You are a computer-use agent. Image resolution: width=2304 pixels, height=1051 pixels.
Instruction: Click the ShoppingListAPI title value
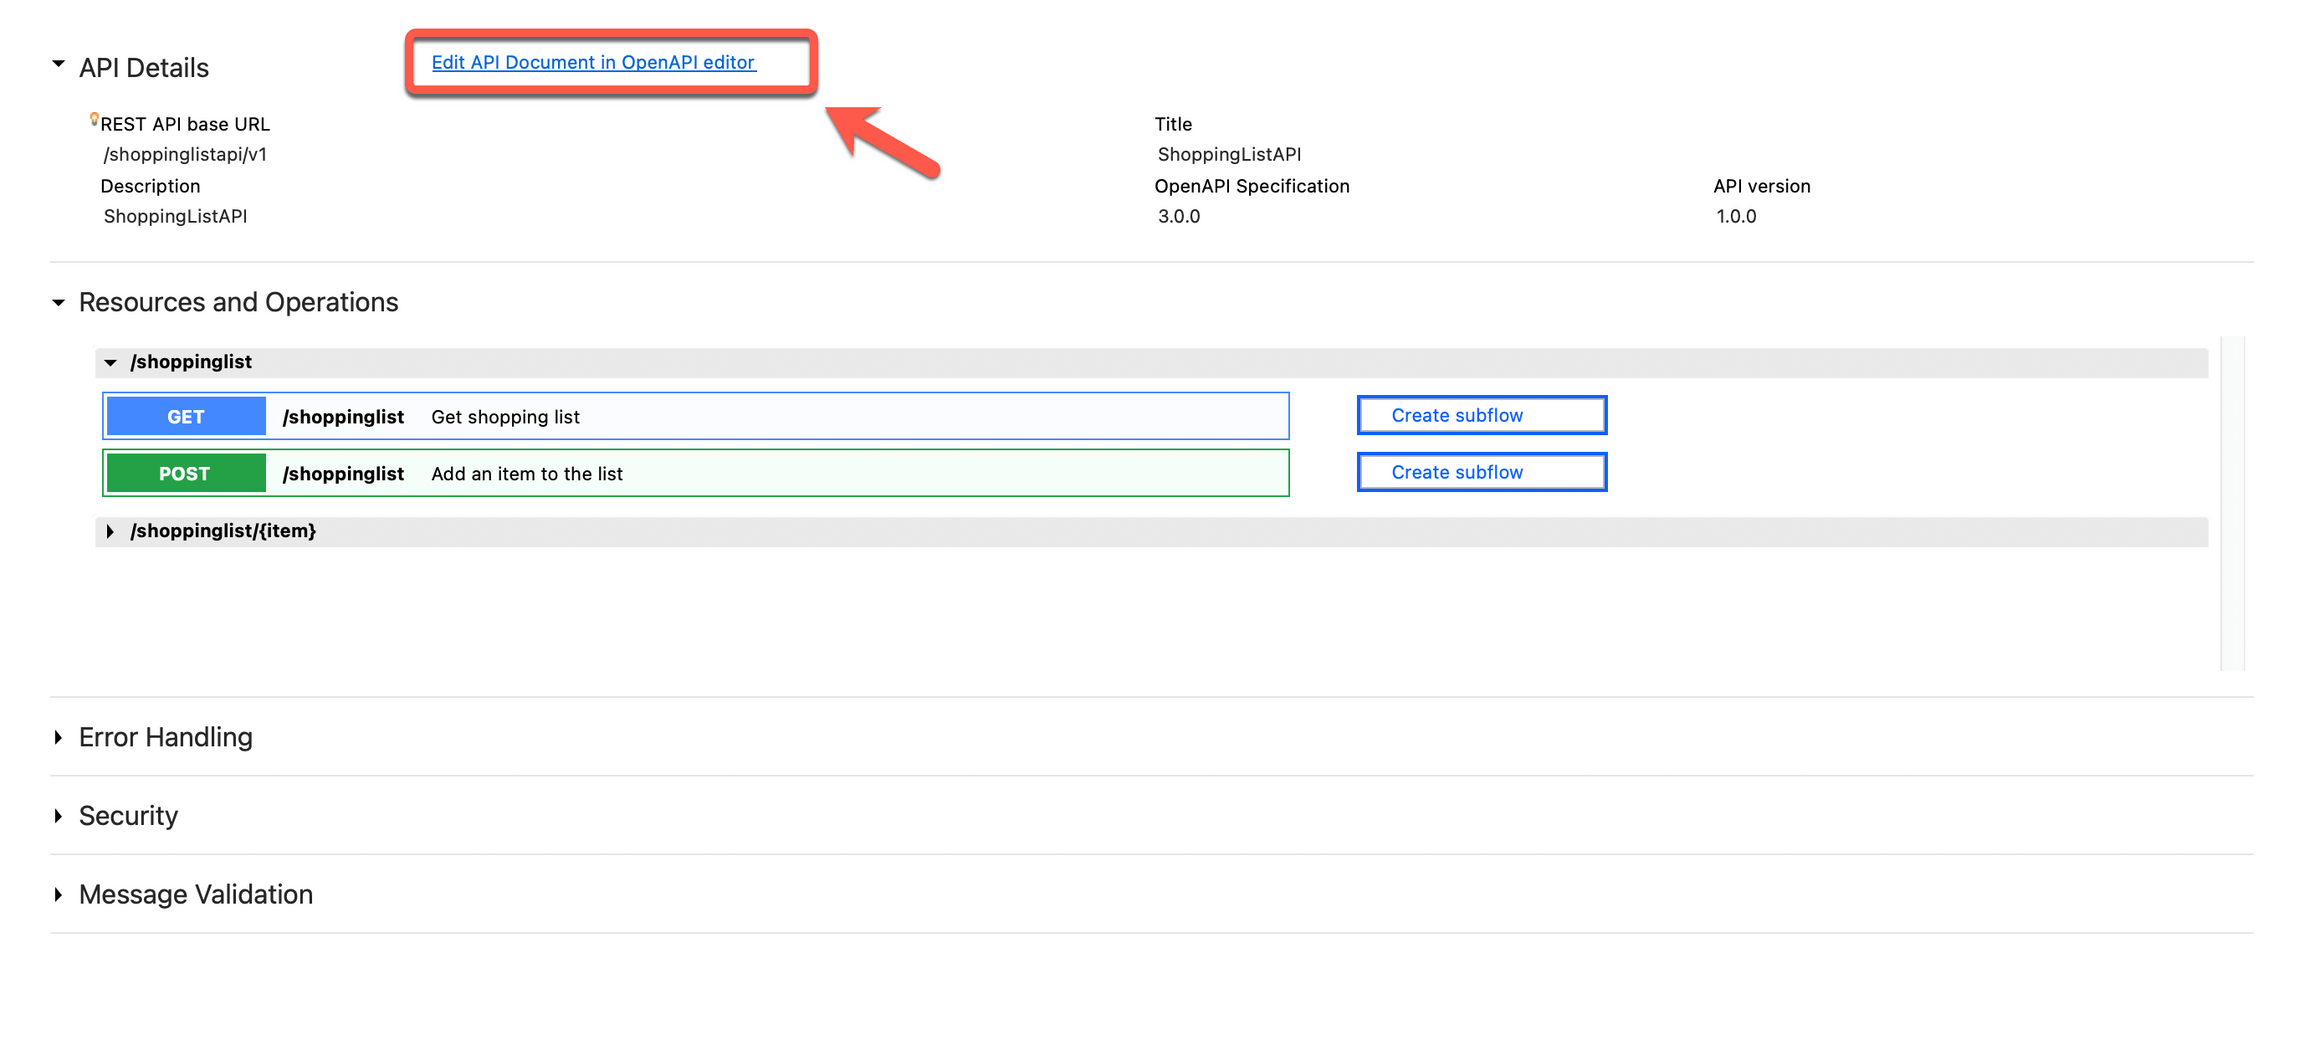coord(1229,154)
